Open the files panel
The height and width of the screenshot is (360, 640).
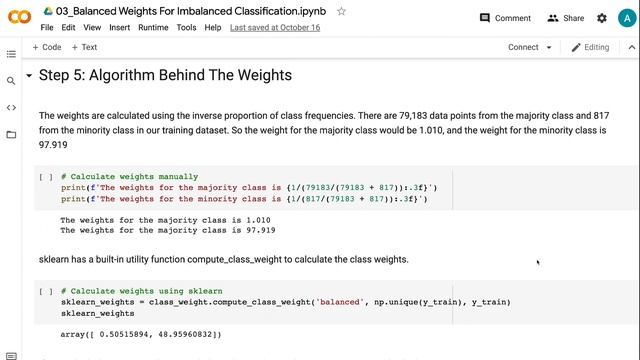(x=11, y=135)
